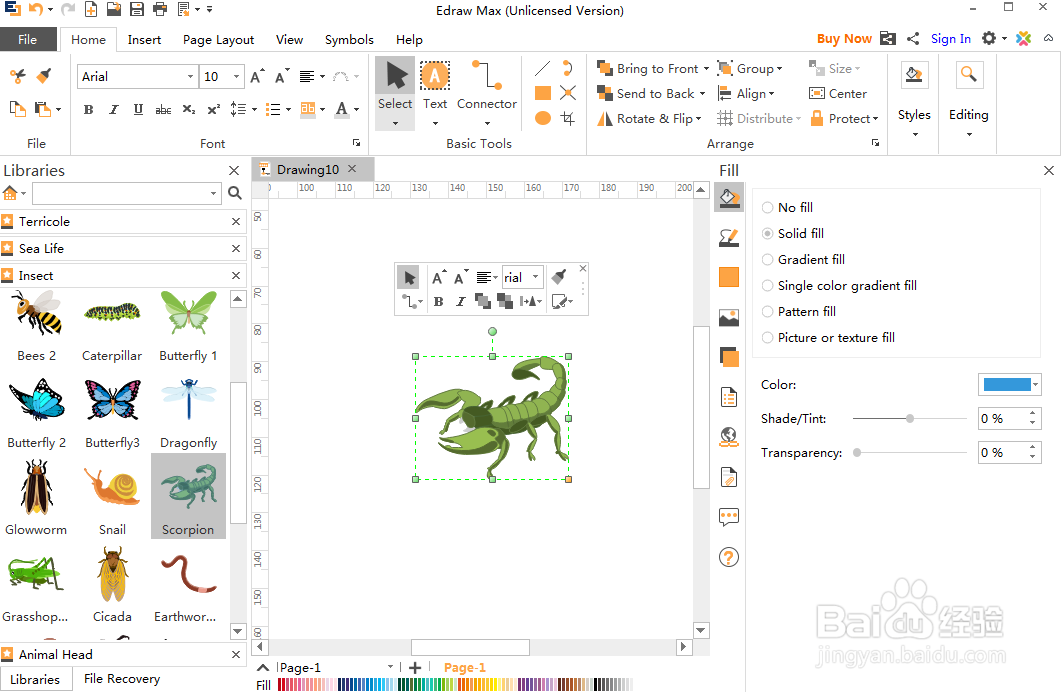Toggle bold in the Font group

(88, 109)
